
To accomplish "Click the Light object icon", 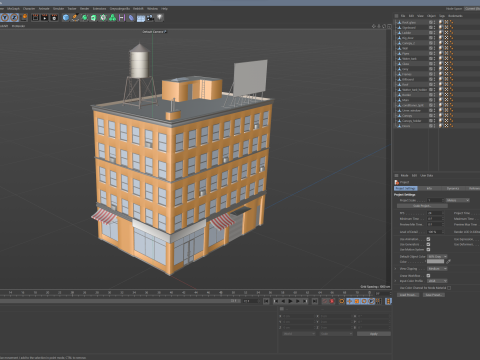I will coord(160,18).
